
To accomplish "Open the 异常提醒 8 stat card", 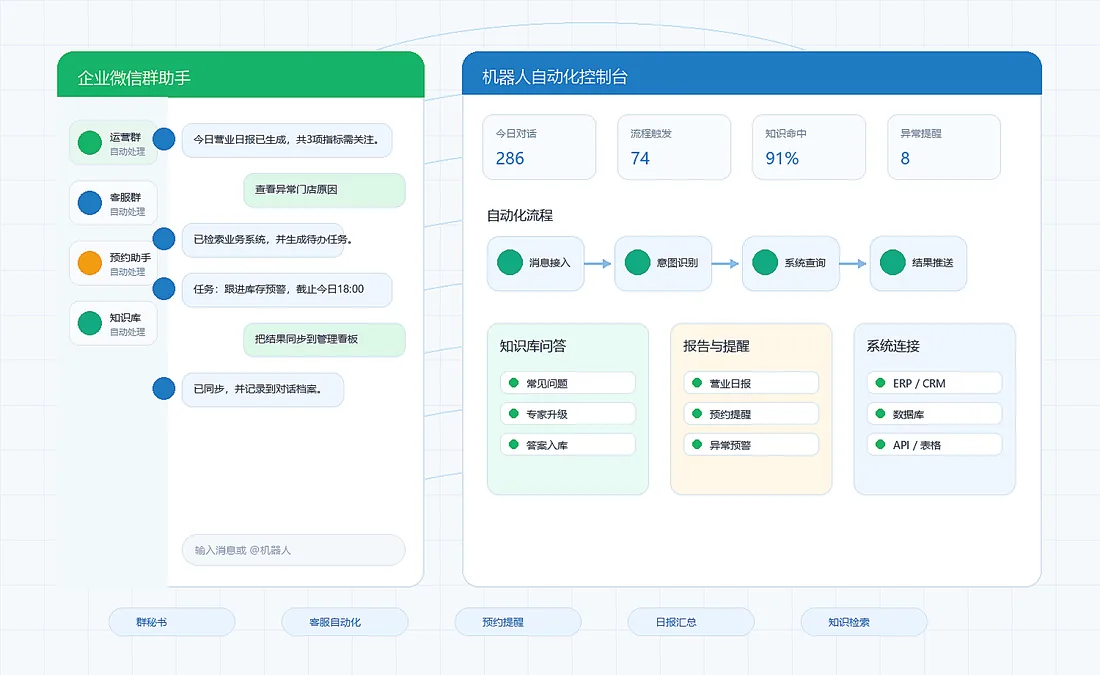I will [944, 147].
